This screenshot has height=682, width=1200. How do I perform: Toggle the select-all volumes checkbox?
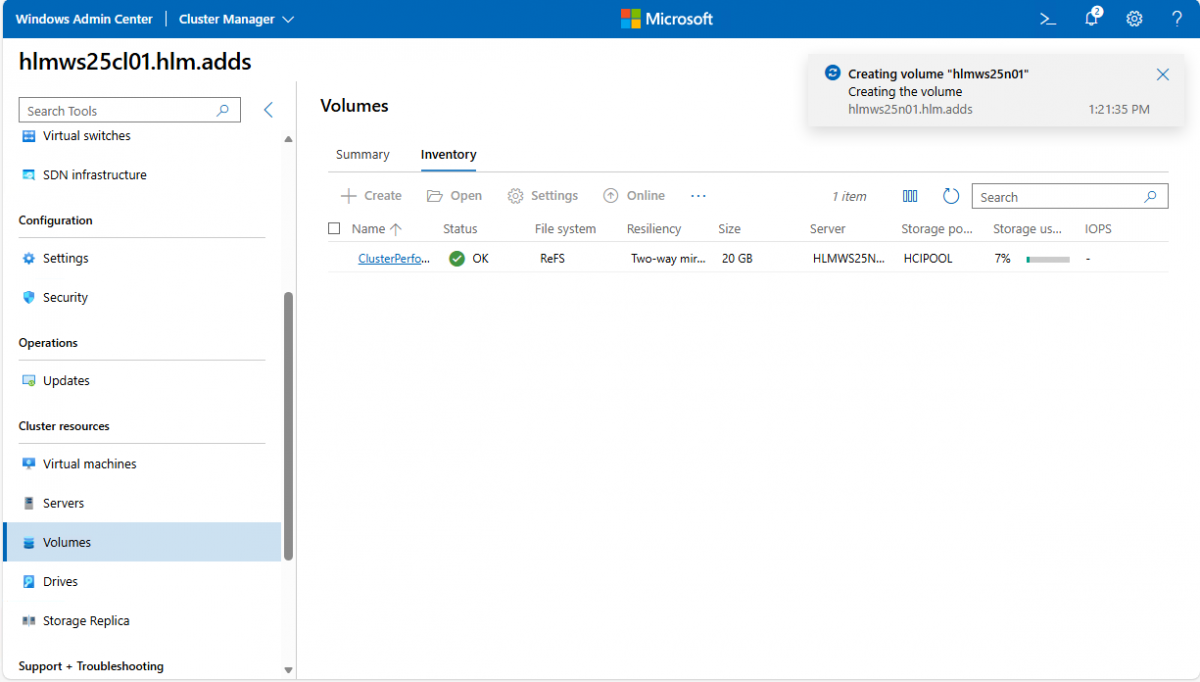[335, 229]
